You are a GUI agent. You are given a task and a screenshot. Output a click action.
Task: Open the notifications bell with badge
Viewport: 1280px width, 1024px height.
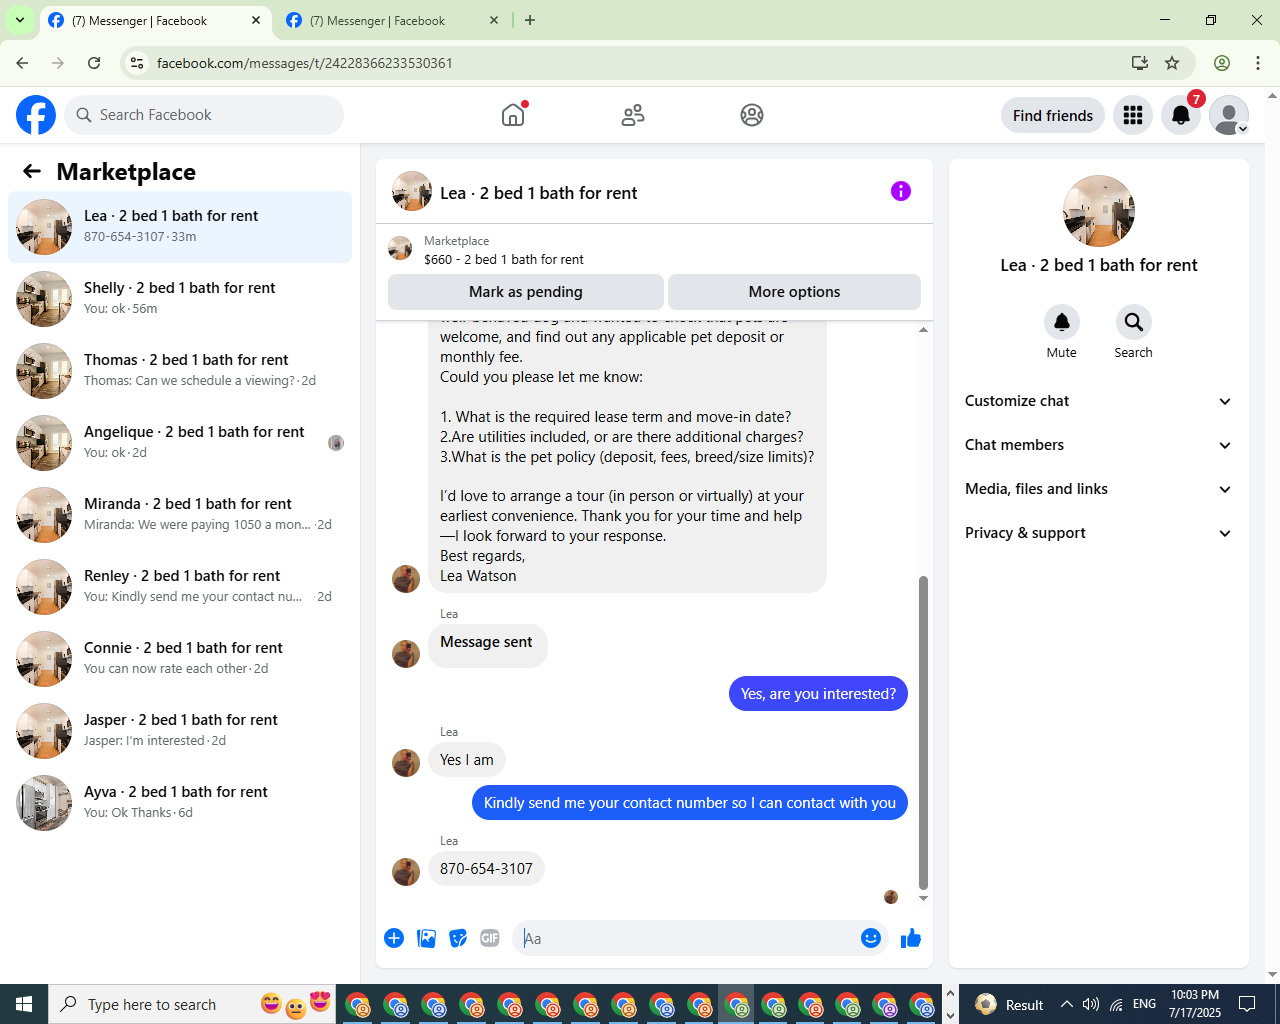[x=1181, y=115]
